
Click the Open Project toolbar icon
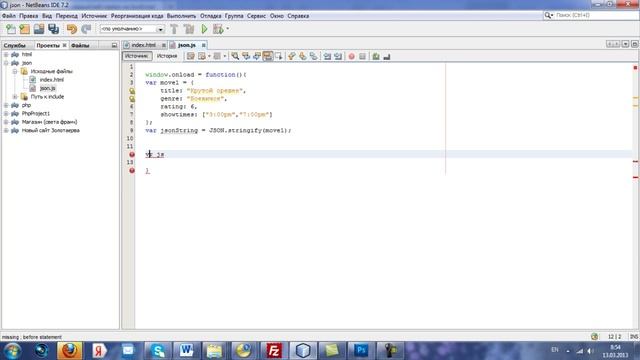point(39,29)
